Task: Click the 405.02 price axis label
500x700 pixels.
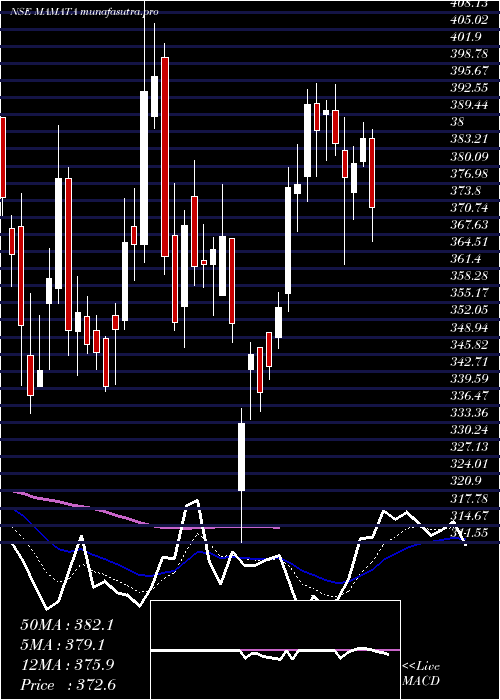Action: click(469, 20)
